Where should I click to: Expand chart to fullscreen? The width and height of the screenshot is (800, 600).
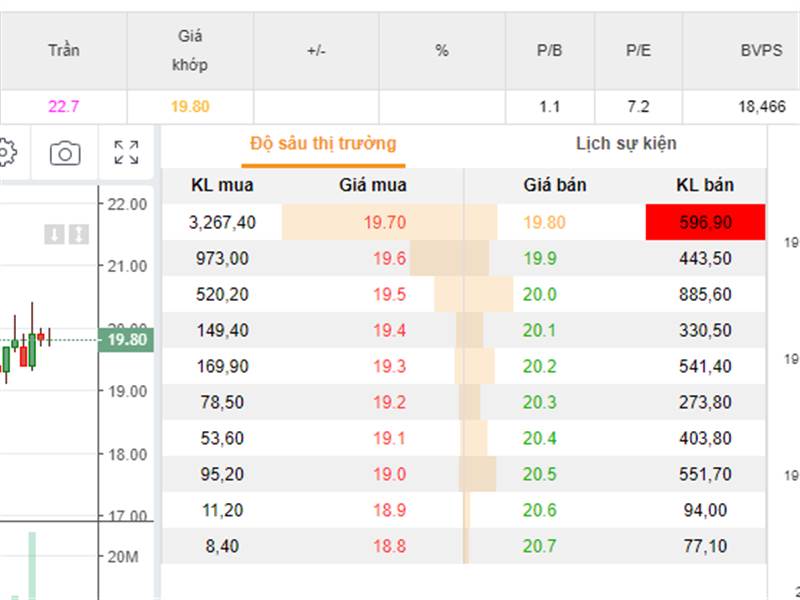pyautogui.click(x=126, y=153)
